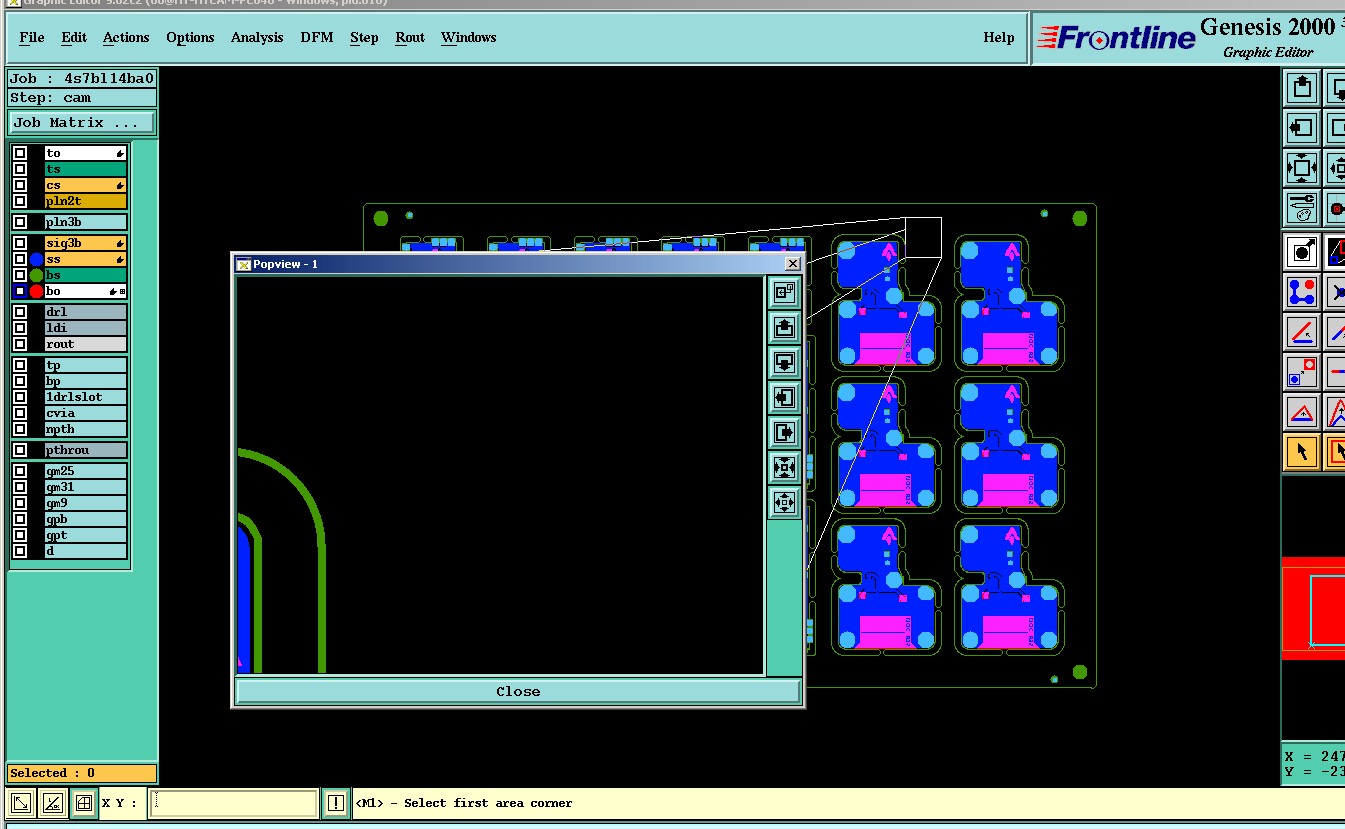Click main toolbar zoom in icon
Image resolution: width=1345 pixels, height=829 pixels.
point(1302,168)
